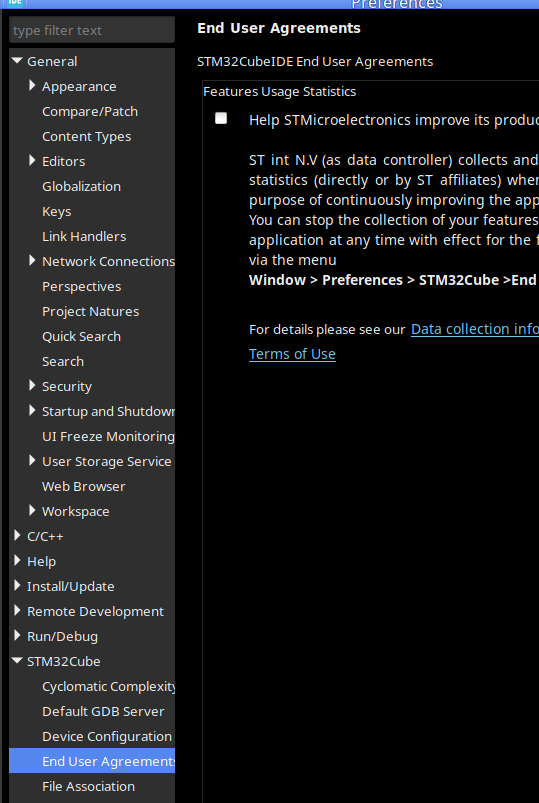Expand the Editors subtree arrow
The height and width of the screenshot is (803, 539).
[32, 161]
